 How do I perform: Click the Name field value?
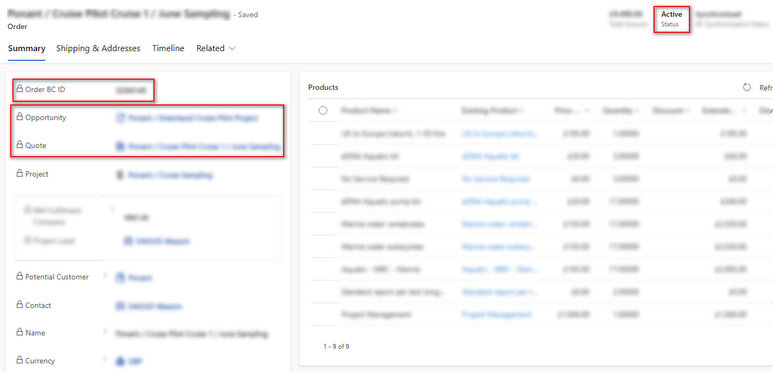click(x=192, y=334)
